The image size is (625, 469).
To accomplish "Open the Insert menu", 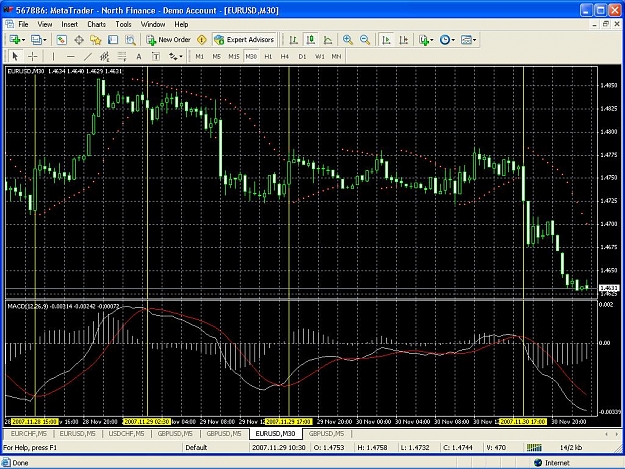I will (69, 24).
